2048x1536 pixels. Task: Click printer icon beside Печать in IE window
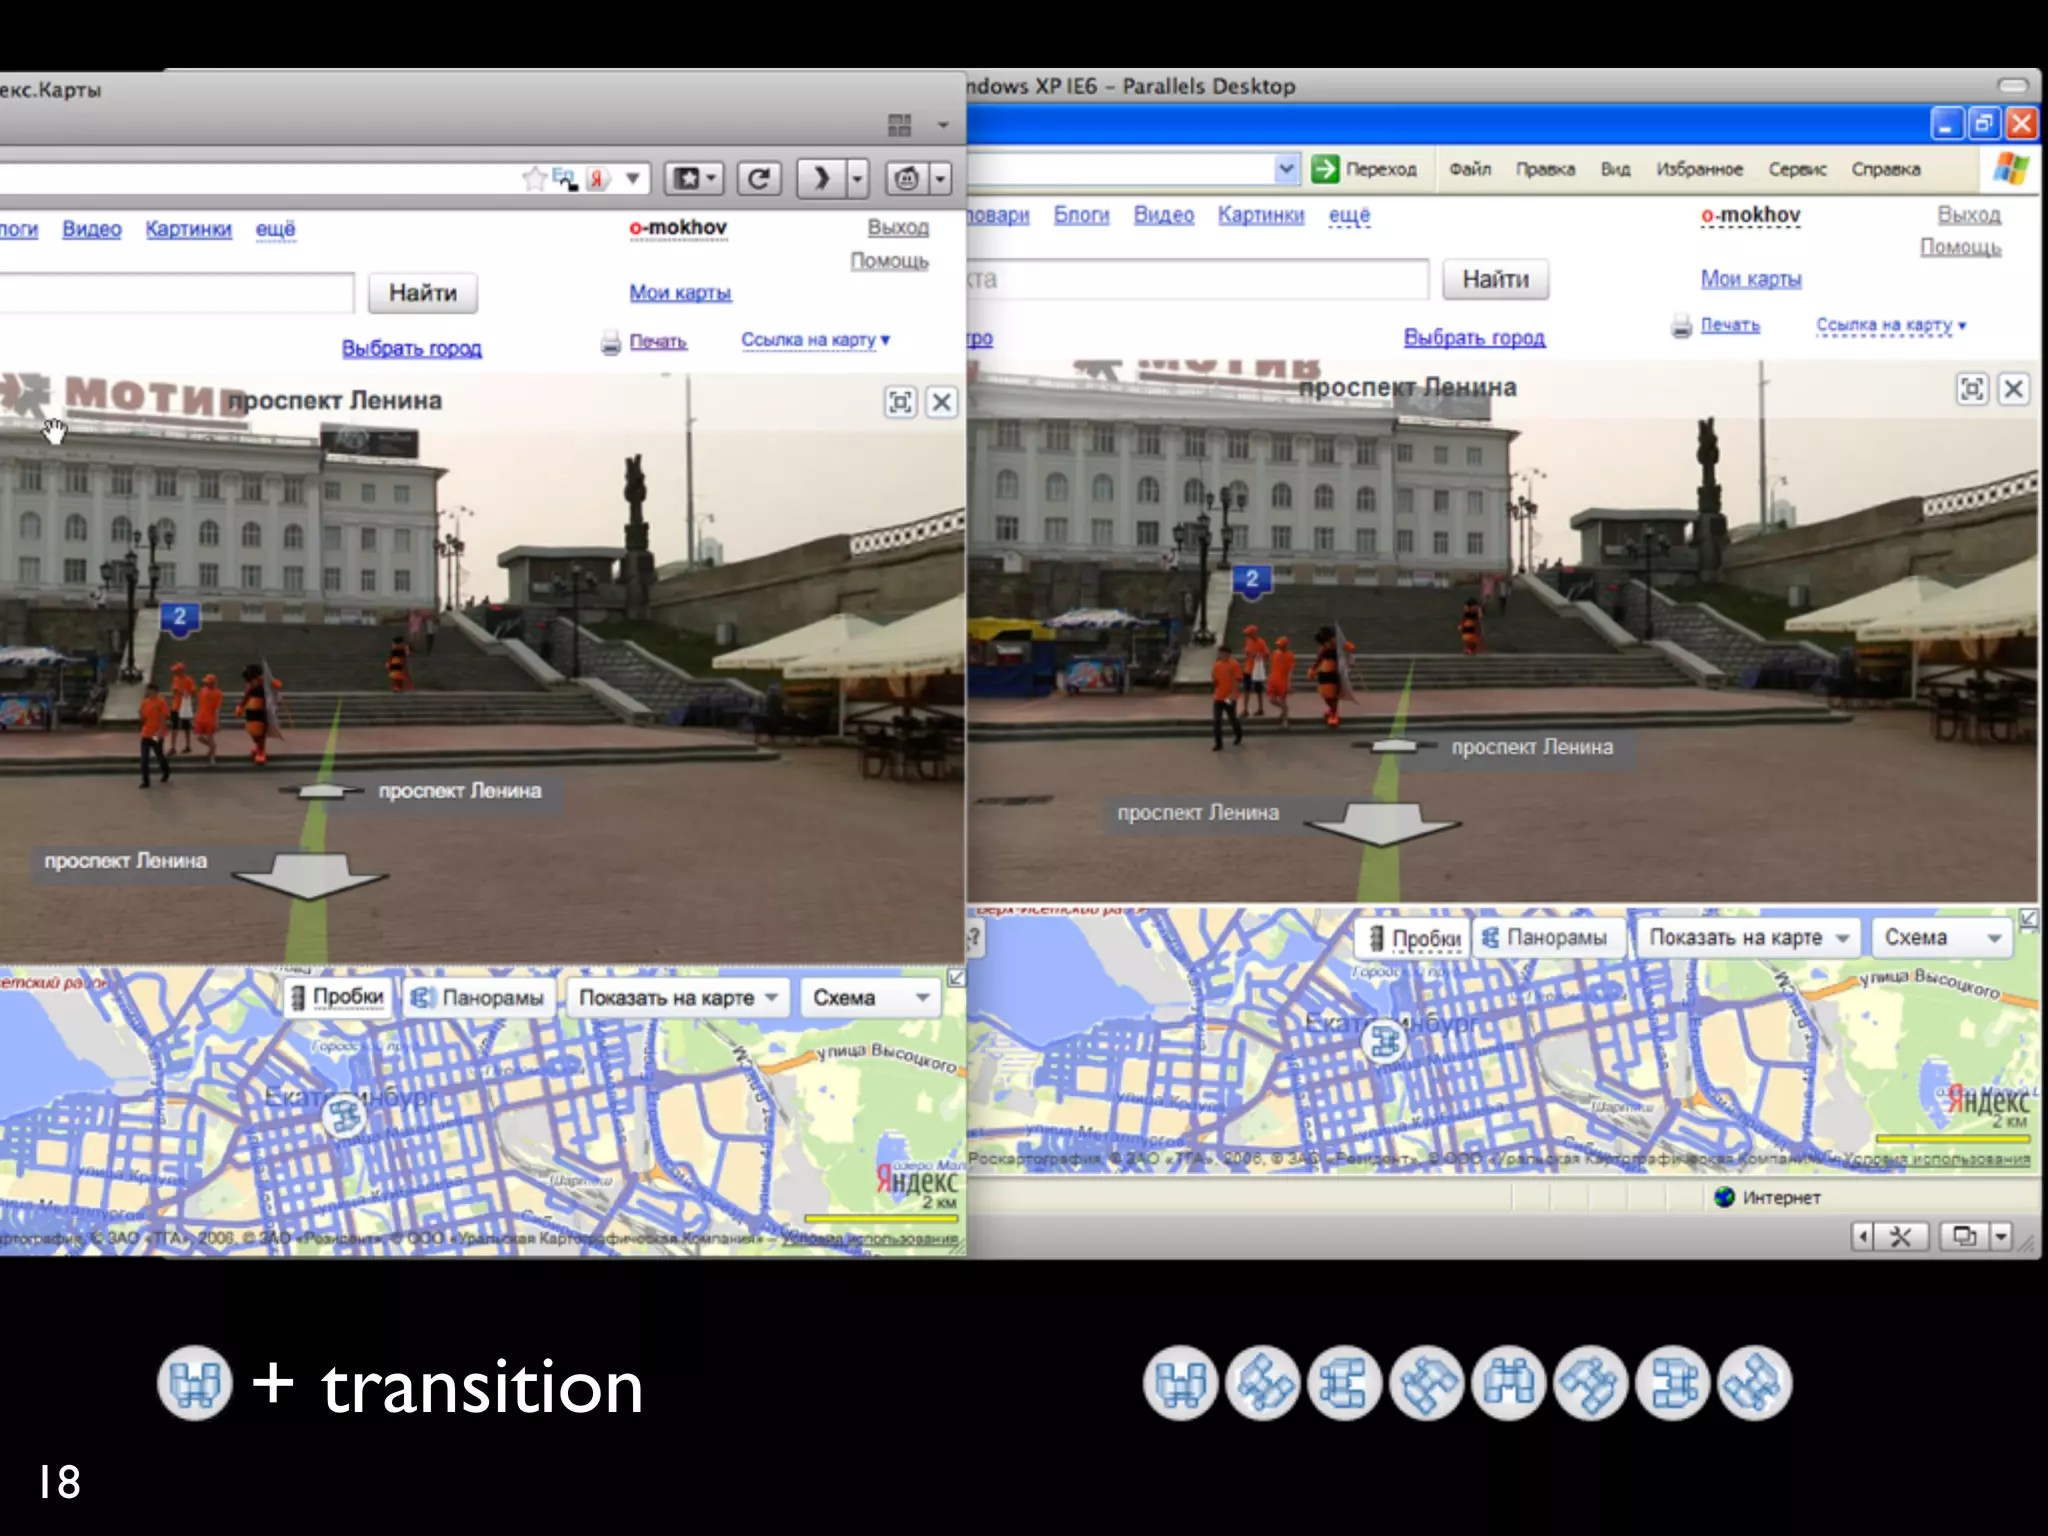1682,326
